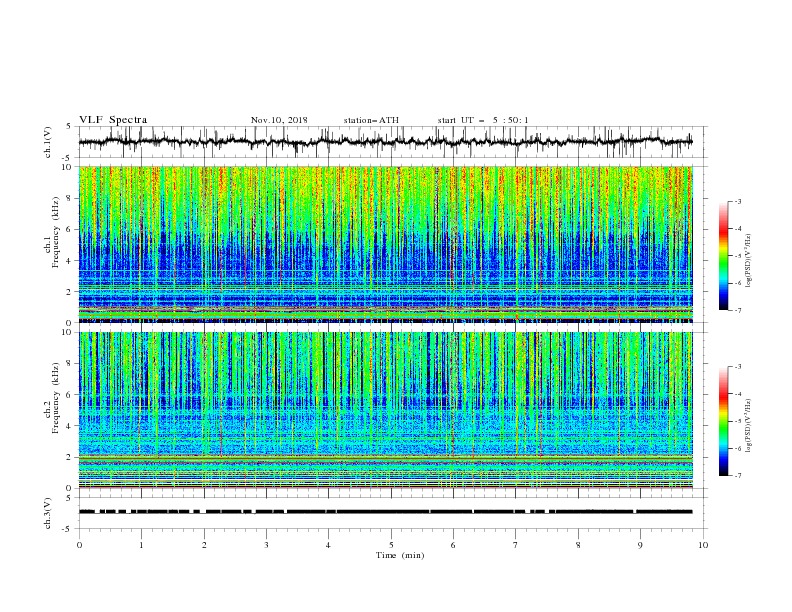The width and height of the screenshot is (792, 612).
Task: Click time axis tick label "10"
Action: [703, 545]
